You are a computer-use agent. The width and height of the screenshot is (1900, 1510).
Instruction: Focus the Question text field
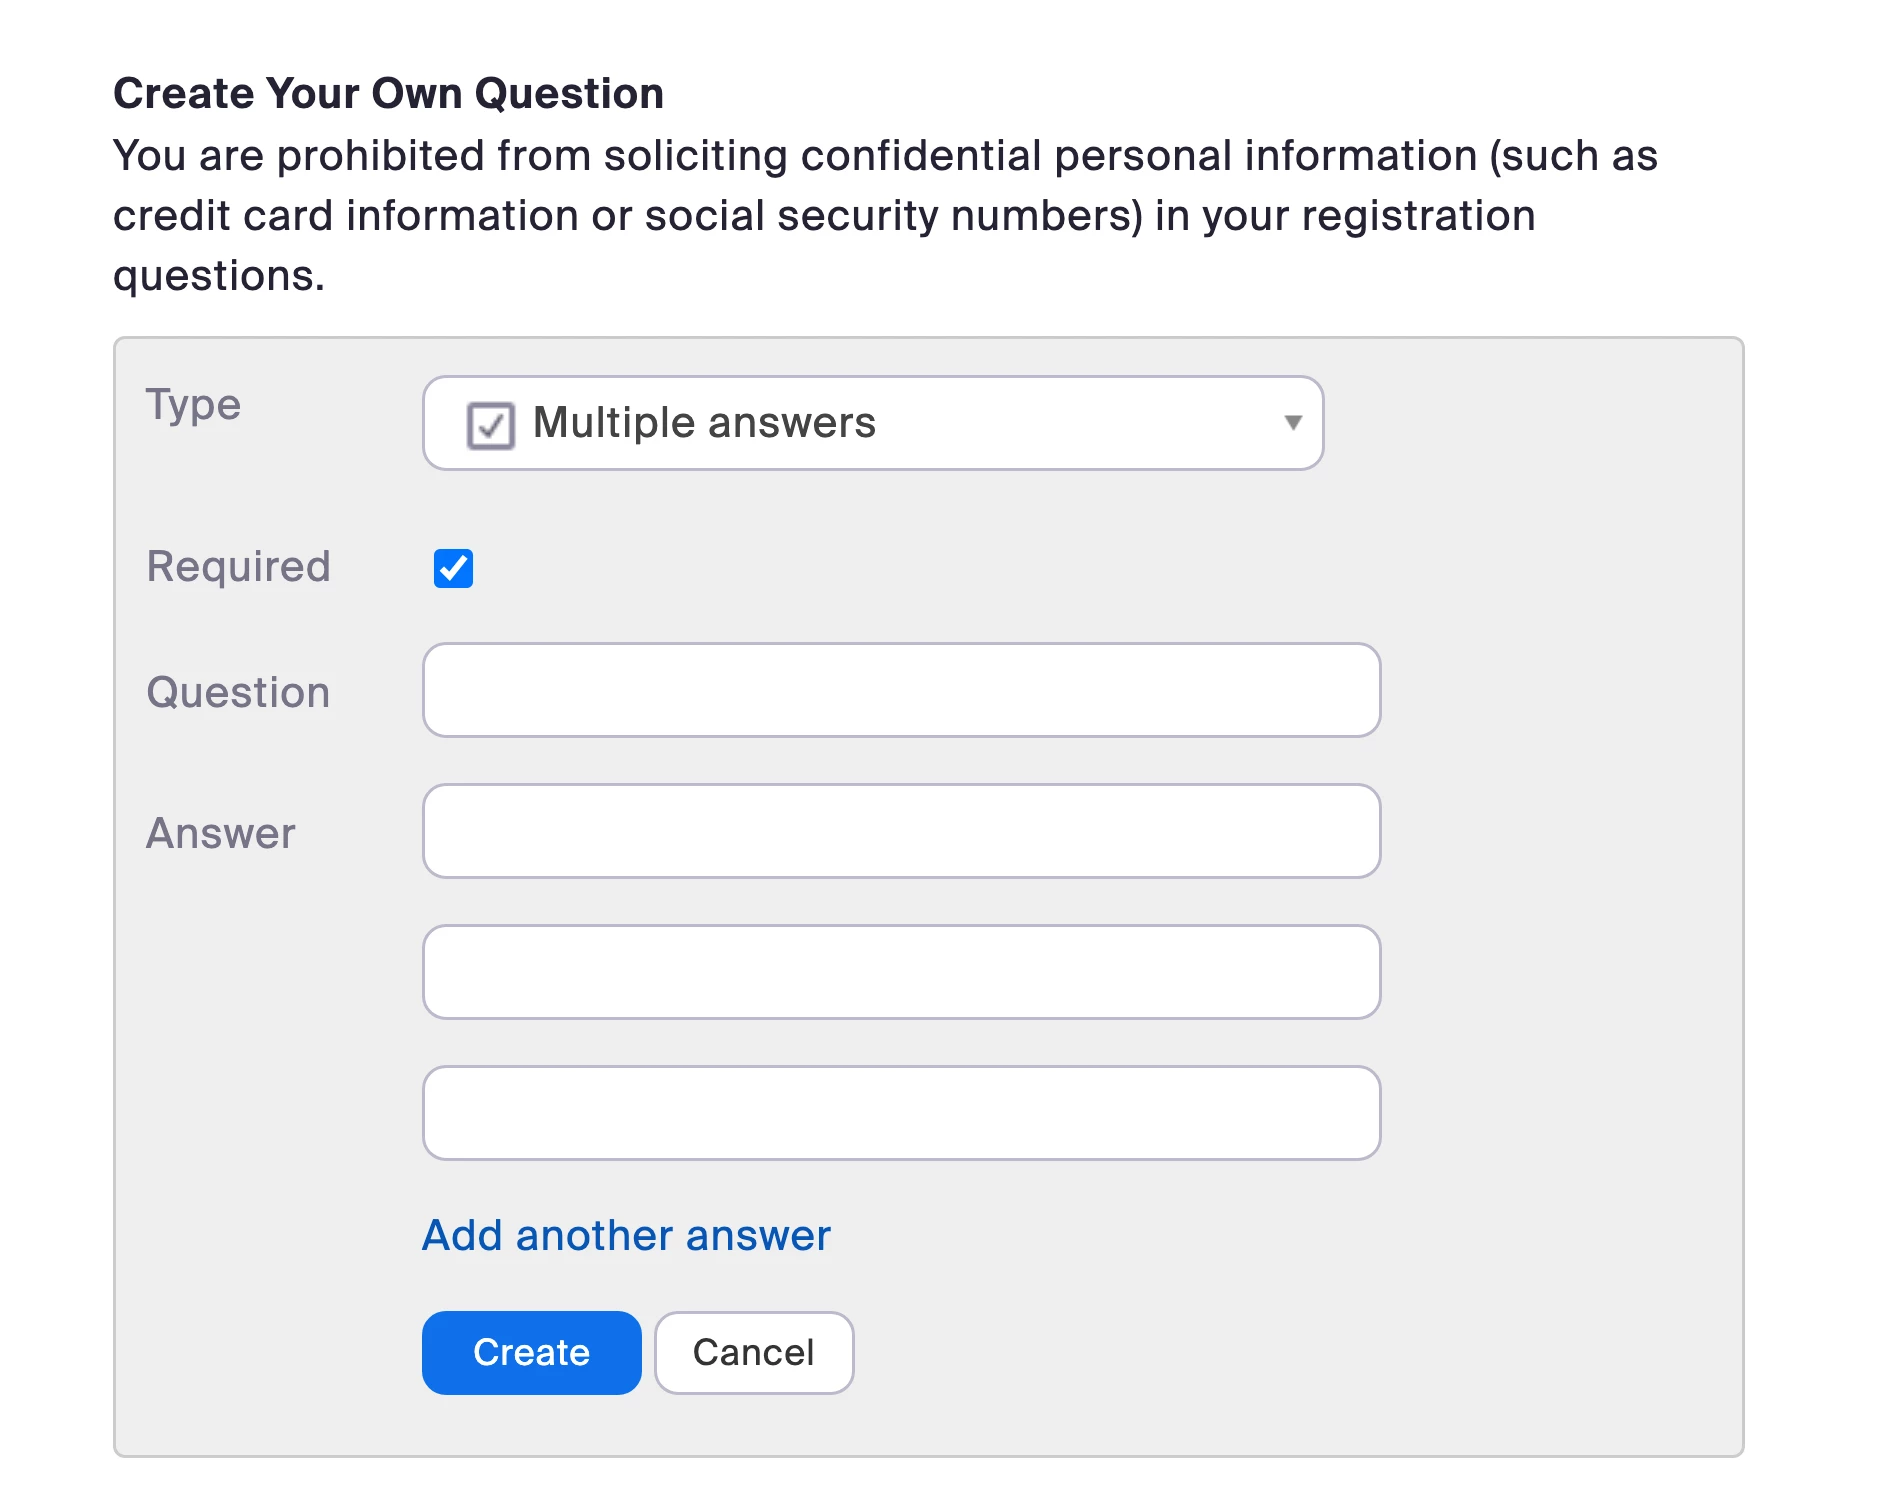pos(901,690)
